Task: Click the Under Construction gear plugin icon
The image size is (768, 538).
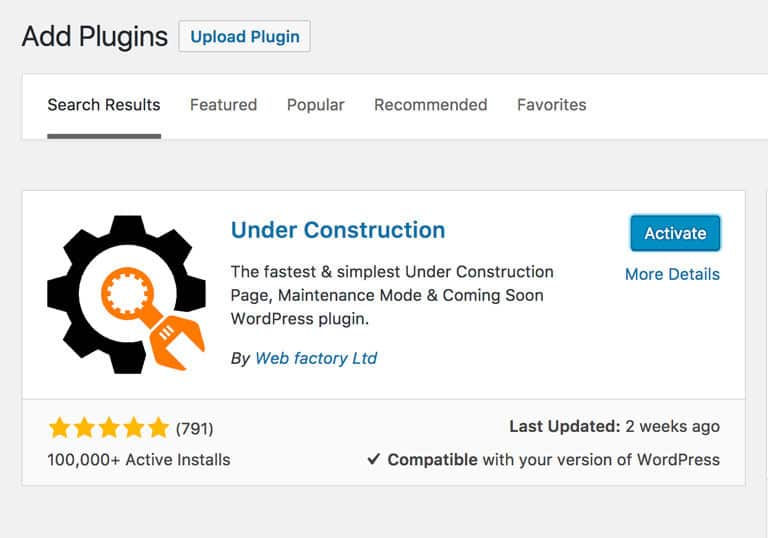Action: (x=127, y=294)
